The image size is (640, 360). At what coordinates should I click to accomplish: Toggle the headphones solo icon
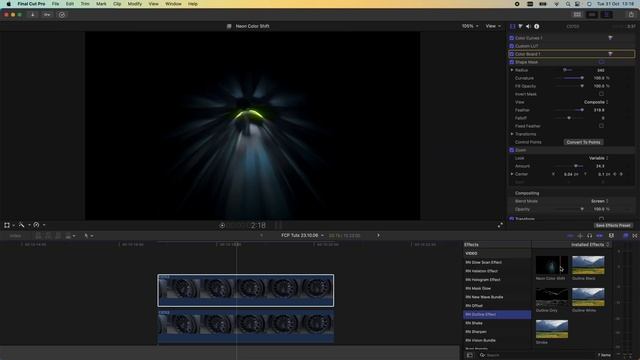[589, 236]
